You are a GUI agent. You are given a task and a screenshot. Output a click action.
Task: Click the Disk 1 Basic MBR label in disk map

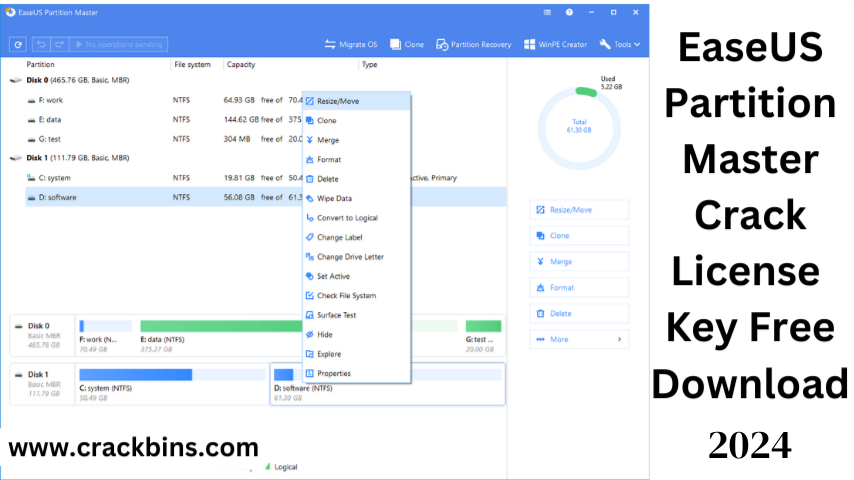[x=42, y=385]
